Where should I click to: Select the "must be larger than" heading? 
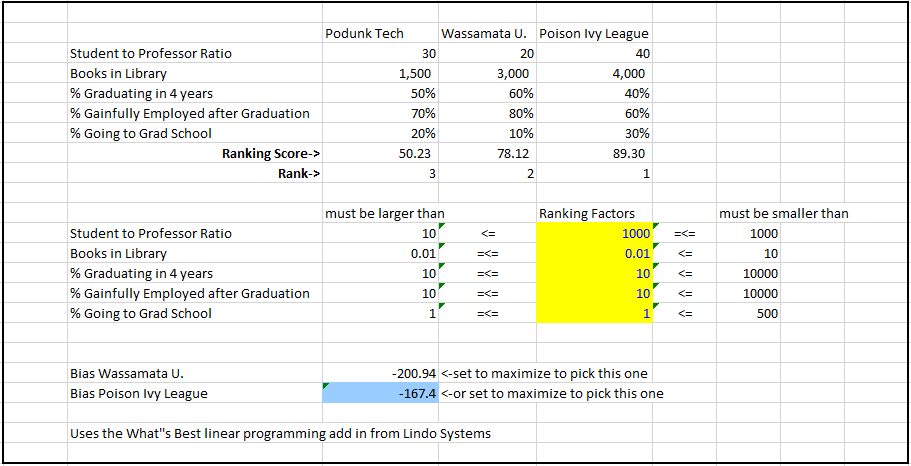(x=385, y=213)
